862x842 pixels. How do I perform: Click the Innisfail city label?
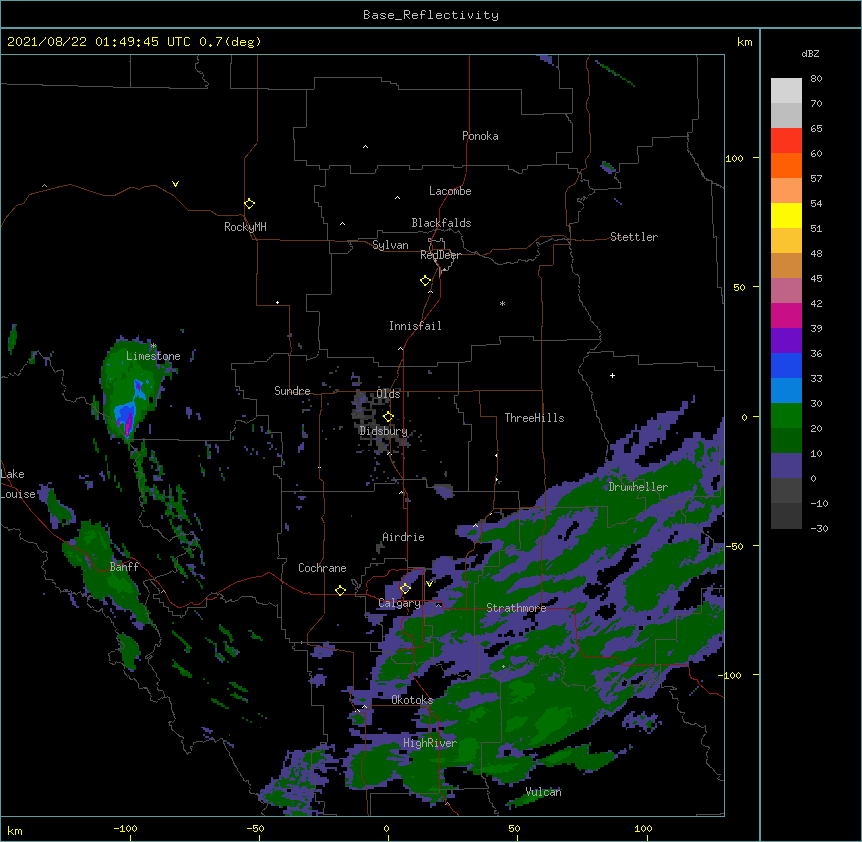415,326
